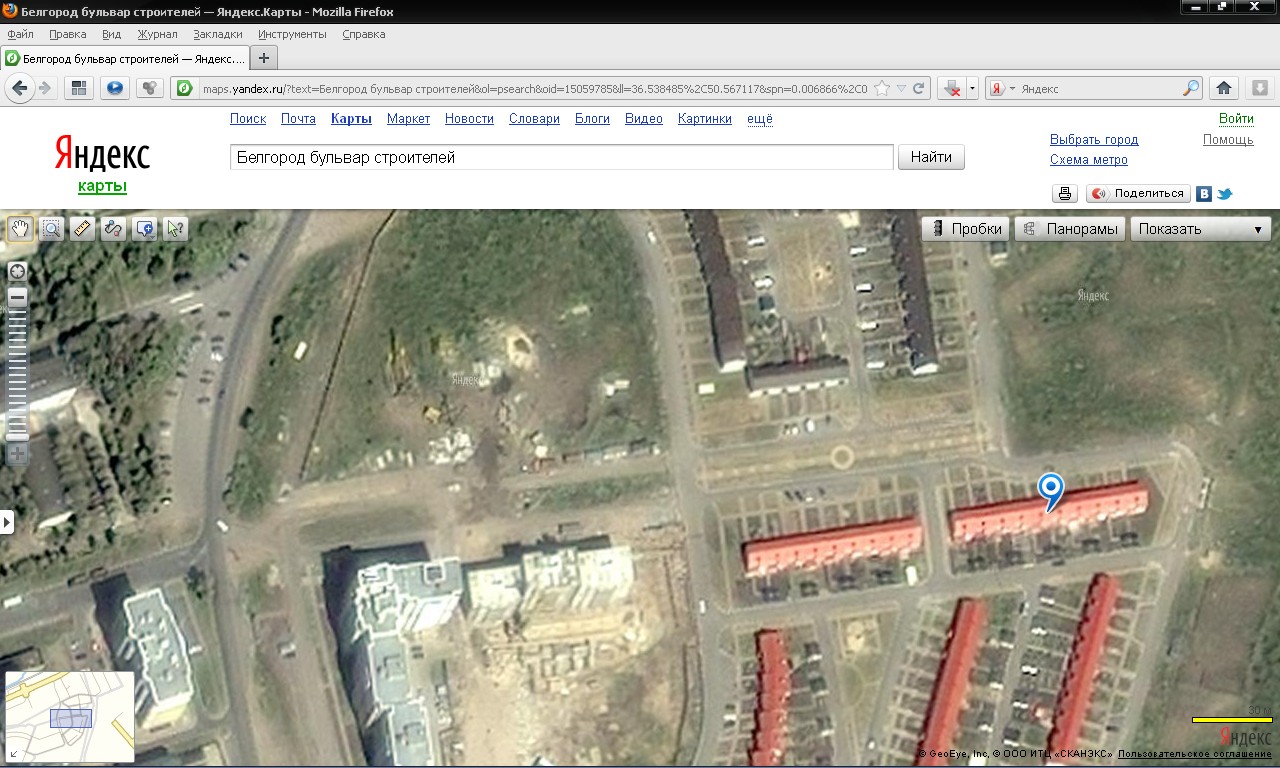This screenshot has width=1280, height=768.
Task: Open Firefox downloads arrow icon
Action: [x=1260, y=88]
